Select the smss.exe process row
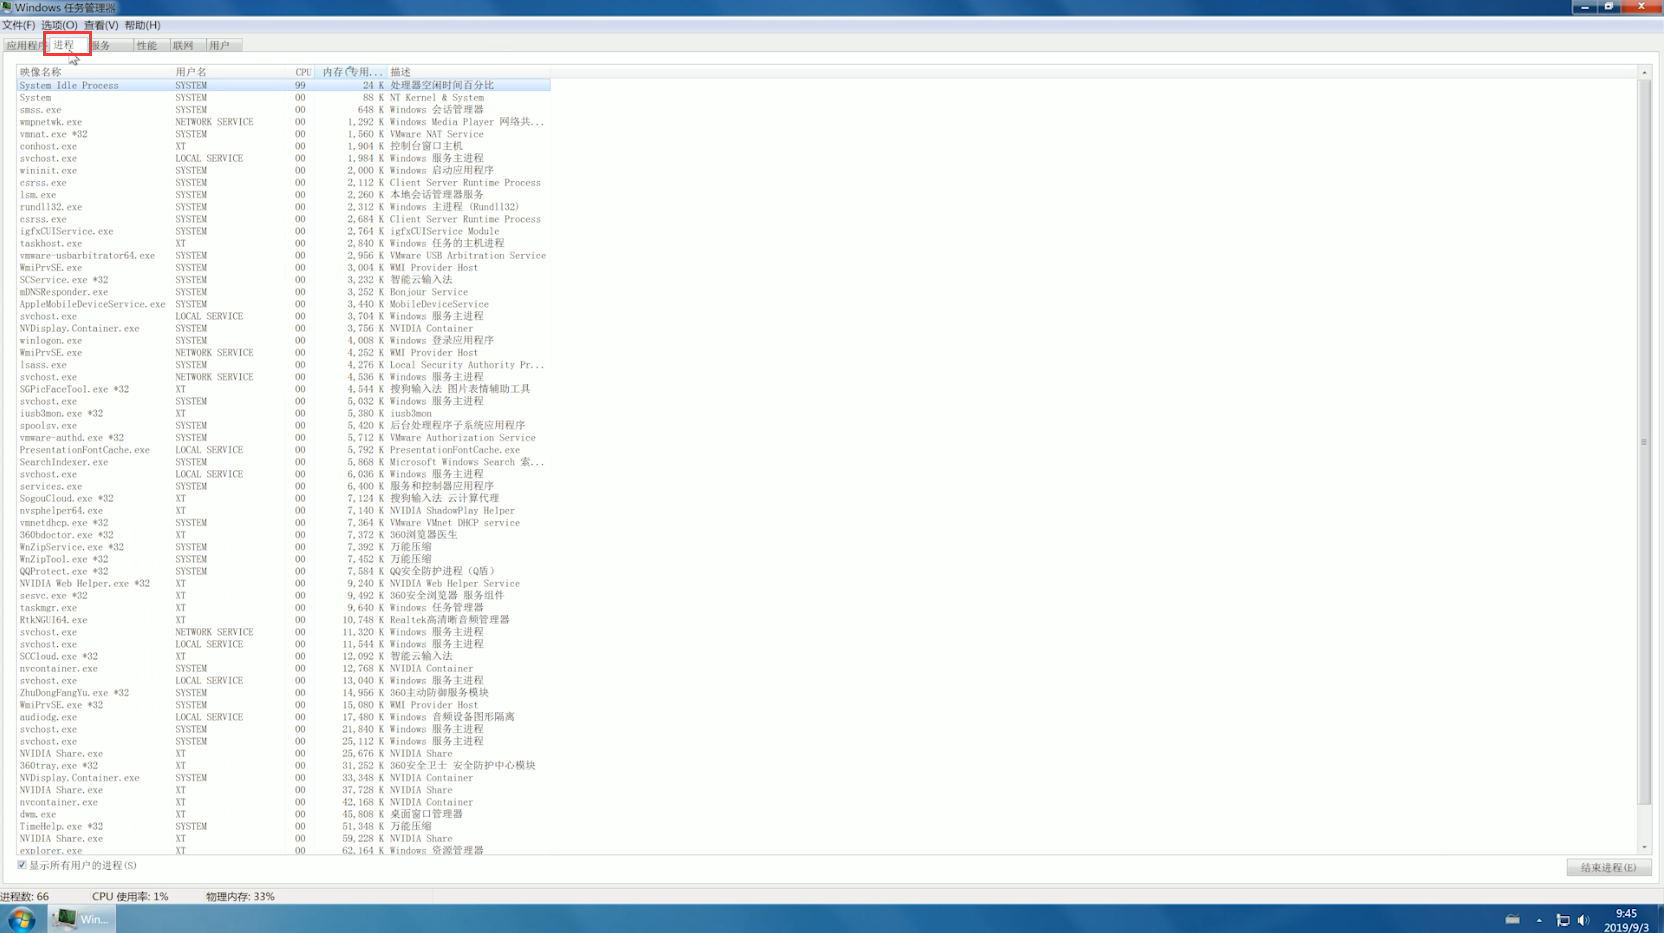This screenshot has width=1664, height=933. (283, 110)
